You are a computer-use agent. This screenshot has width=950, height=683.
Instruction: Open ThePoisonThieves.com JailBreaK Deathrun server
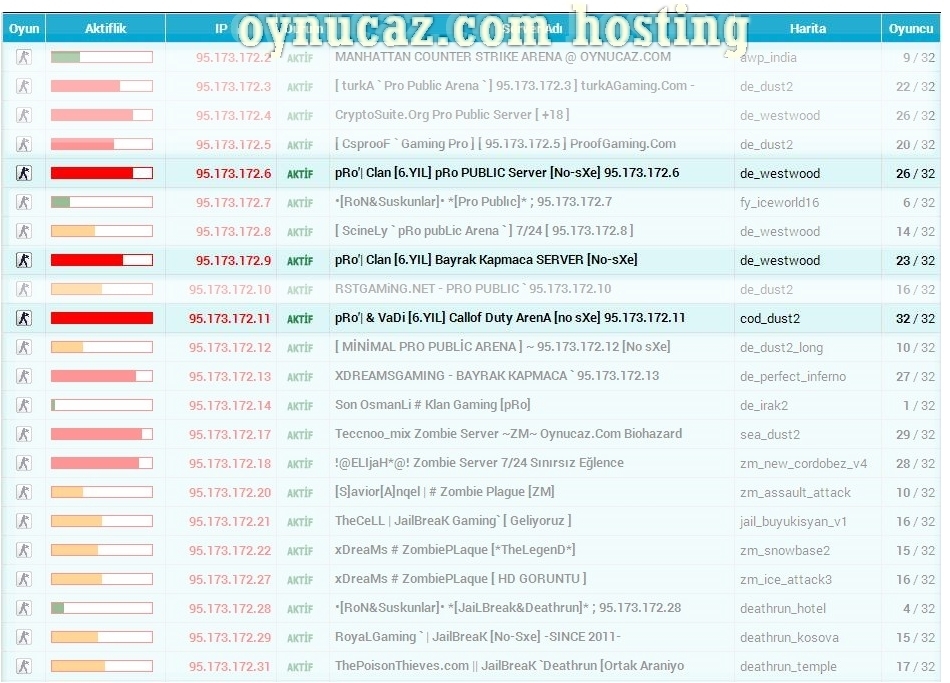click(510, 665)
